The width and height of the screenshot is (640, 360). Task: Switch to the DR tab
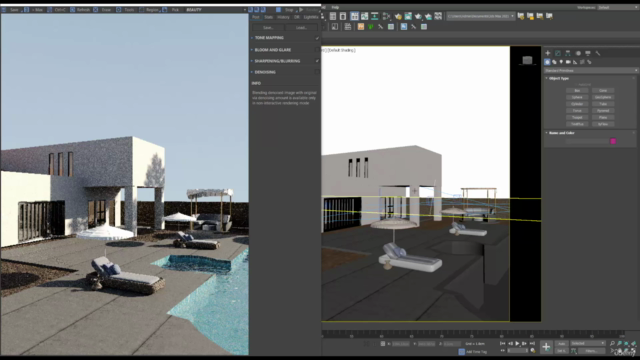[x=297, y=17]
